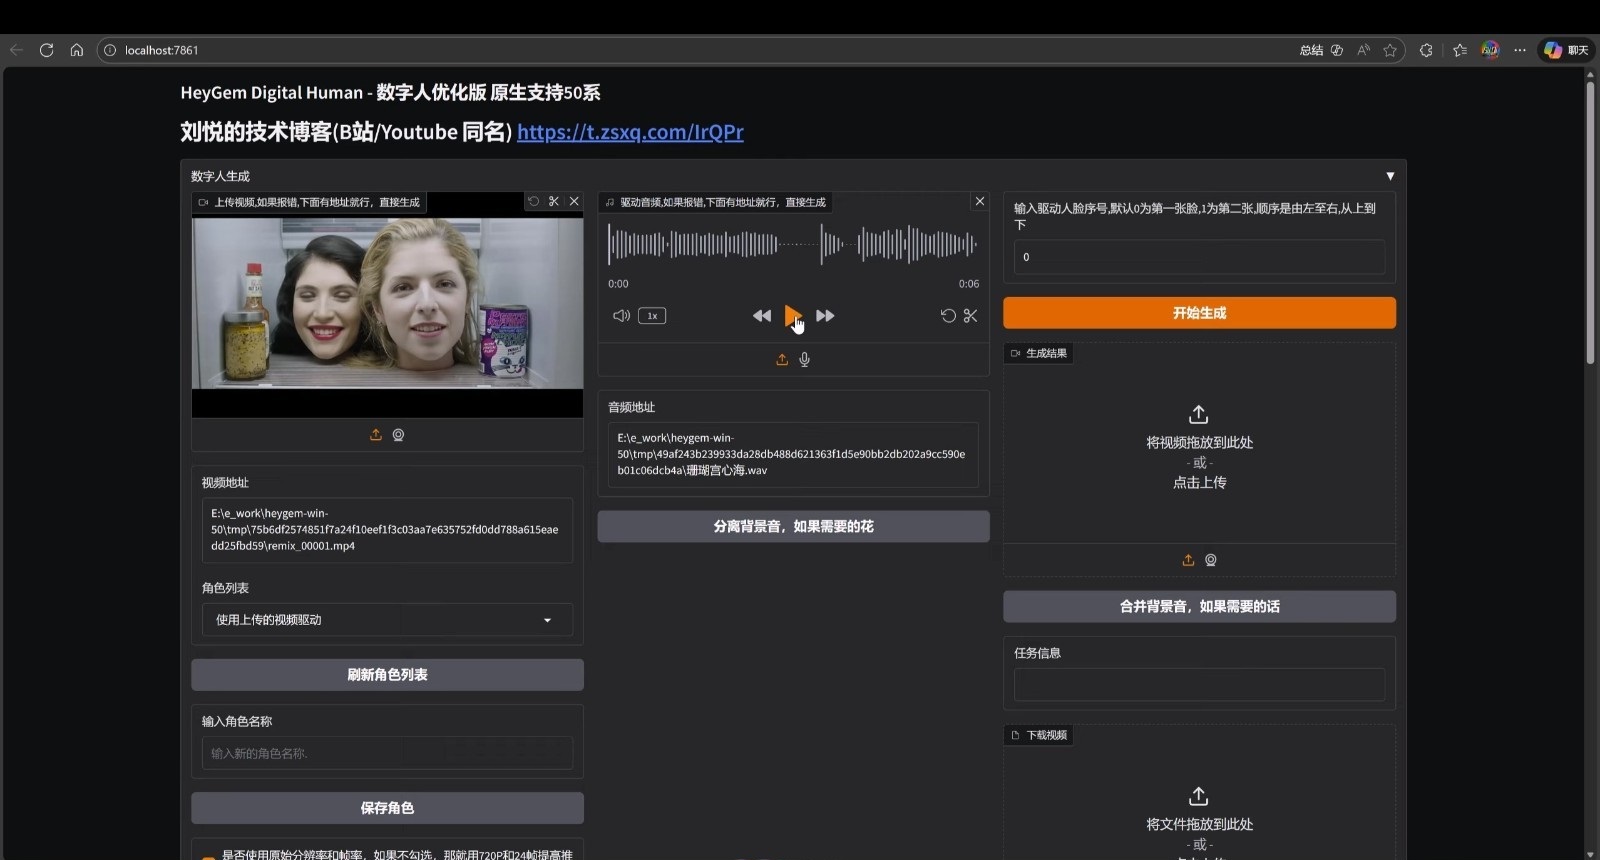Click the 刷新角色列表 button
Image resolution: width=1600 pixels, height=860 pixels.
(x=387, y=675)
